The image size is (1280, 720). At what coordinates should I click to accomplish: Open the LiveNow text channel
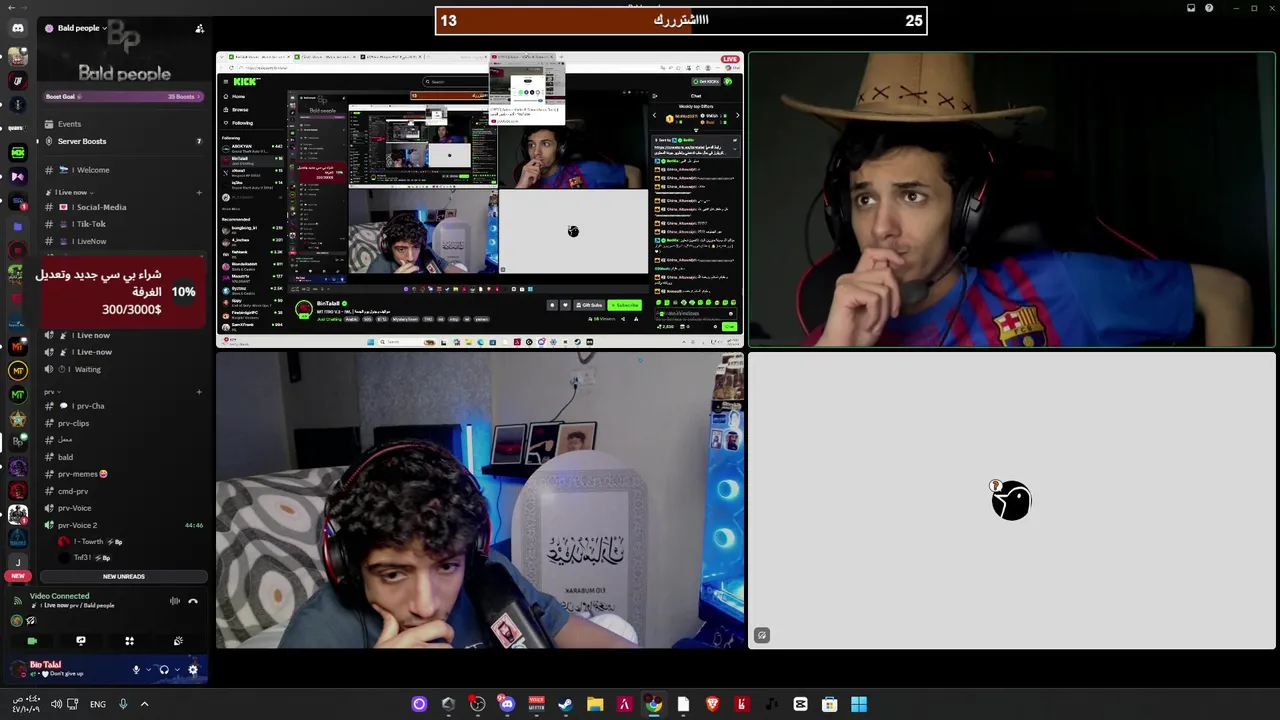click(x=124, y=241)
